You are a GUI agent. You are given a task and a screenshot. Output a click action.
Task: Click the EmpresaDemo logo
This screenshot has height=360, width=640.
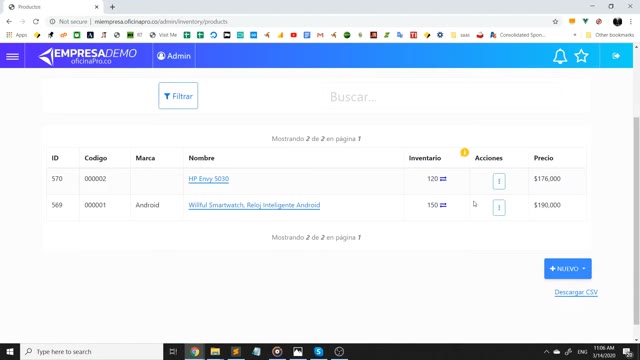(87, 56)
